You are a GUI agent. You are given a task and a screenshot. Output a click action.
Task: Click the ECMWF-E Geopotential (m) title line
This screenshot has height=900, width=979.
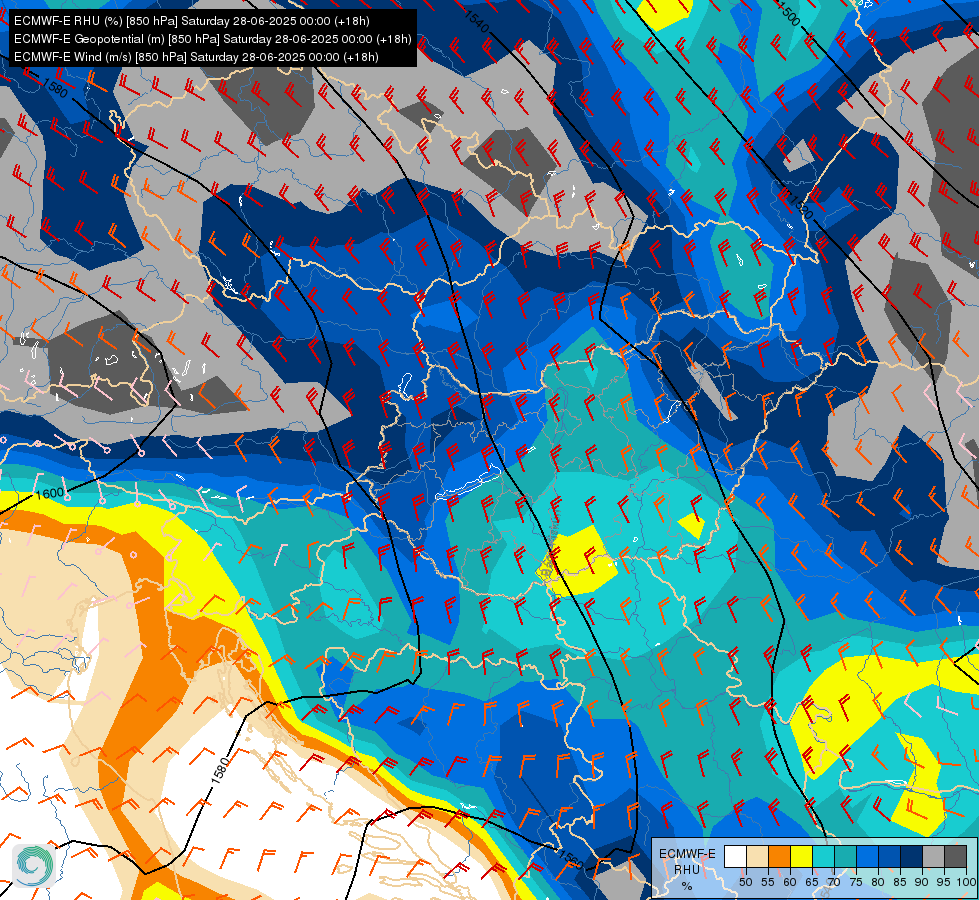(213, 39)
